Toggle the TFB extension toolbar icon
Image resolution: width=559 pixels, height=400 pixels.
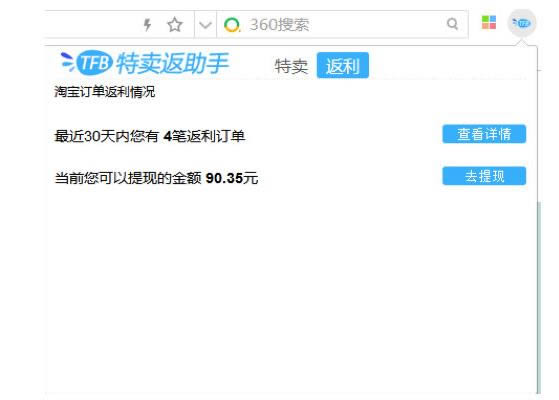click(x=522, y=23)
